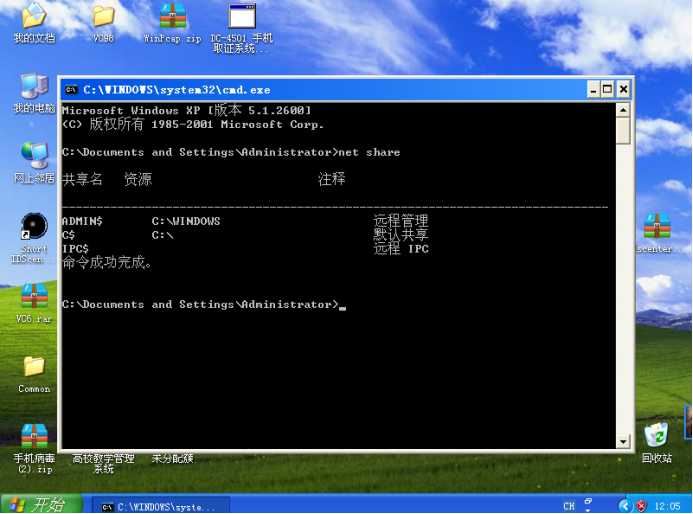Viewport: 693px width, 514px height.
Task: Select 未分配簇 desktop label
Action: [x=172, y=458]
